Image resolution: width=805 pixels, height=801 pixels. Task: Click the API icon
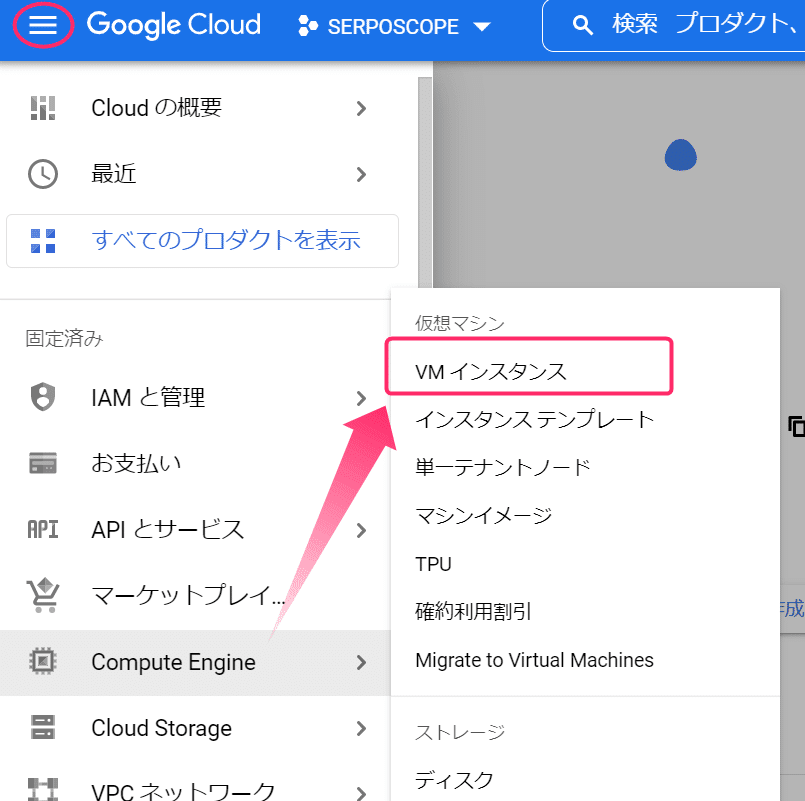tap(43, 529)
